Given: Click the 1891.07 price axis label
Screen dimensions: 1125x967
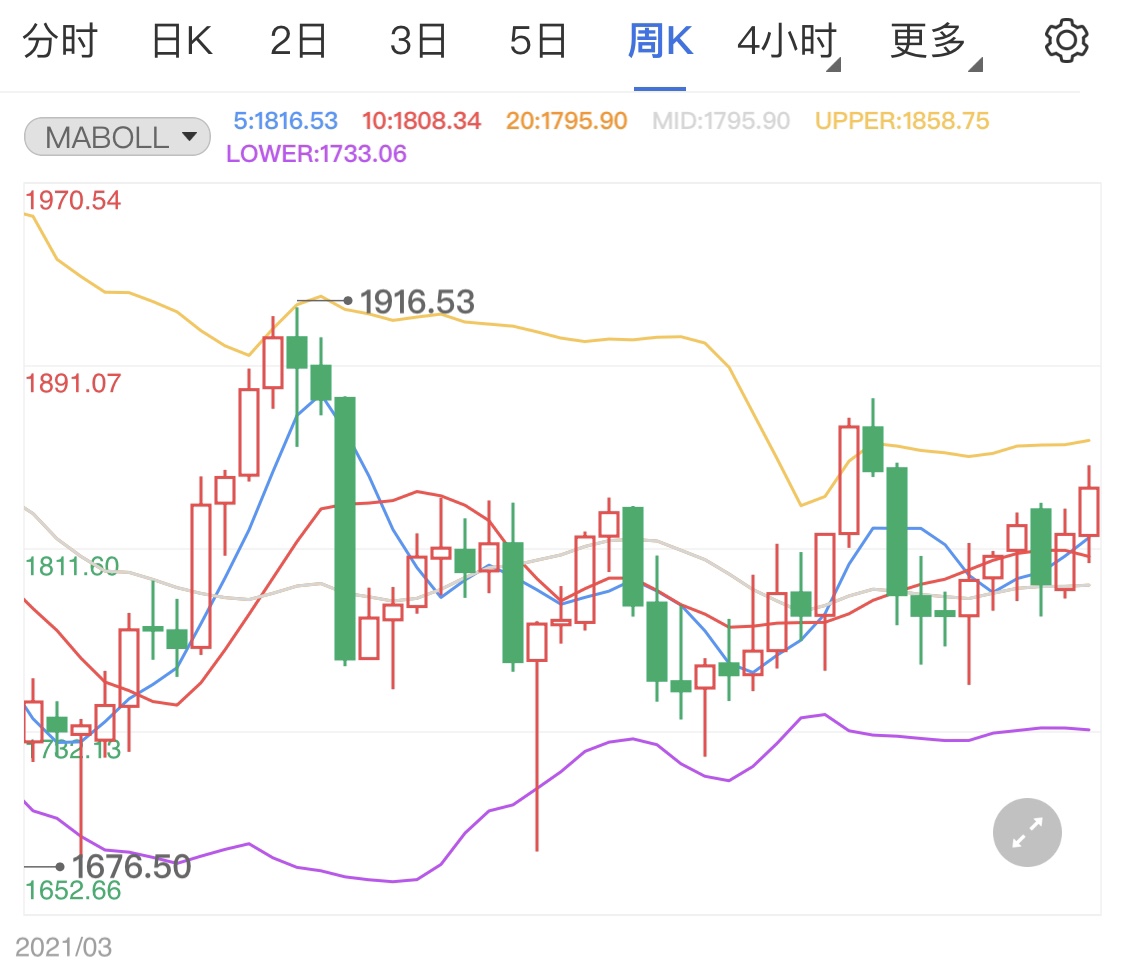Looking at the screenshot, I should coord(73,383).
